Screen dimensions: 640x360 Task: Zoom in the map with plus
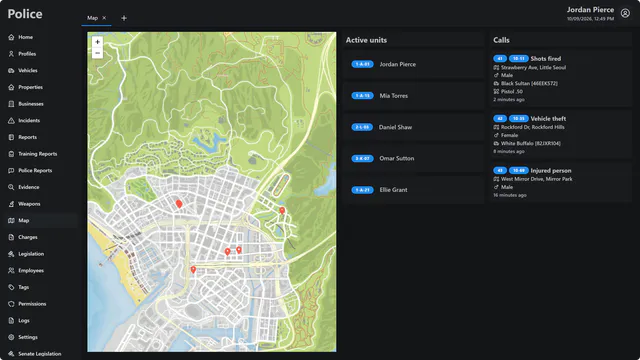97,42
